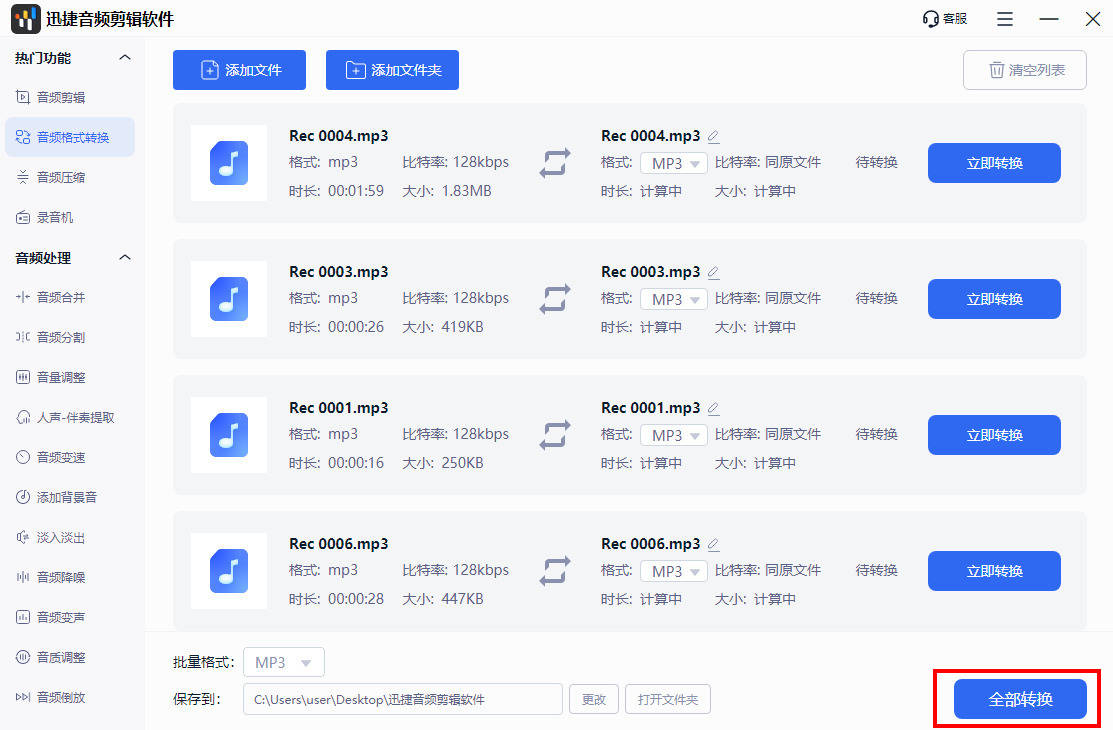Click 立即转换 for Rec 0004.mp3
Viewport: 1113px width, 730px height.
coord(994,163)
